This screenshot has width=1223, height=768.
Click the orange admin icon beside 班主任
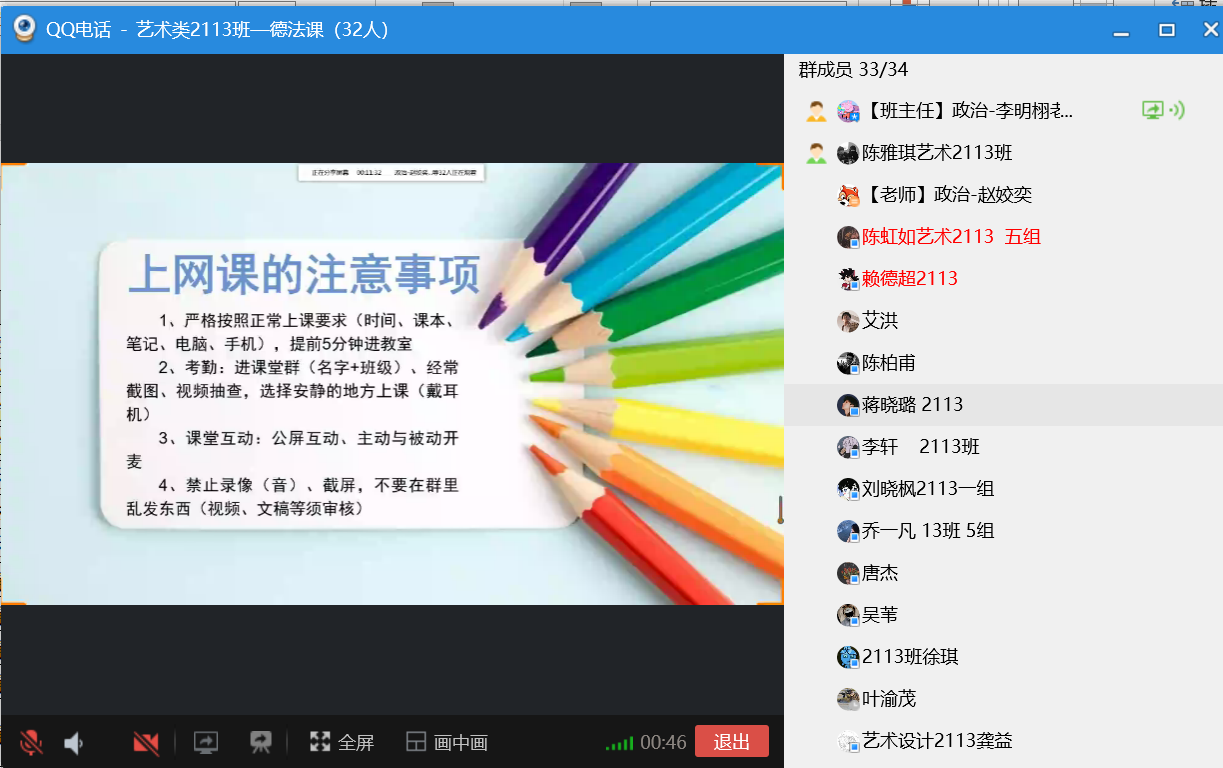tap(817, 111)
